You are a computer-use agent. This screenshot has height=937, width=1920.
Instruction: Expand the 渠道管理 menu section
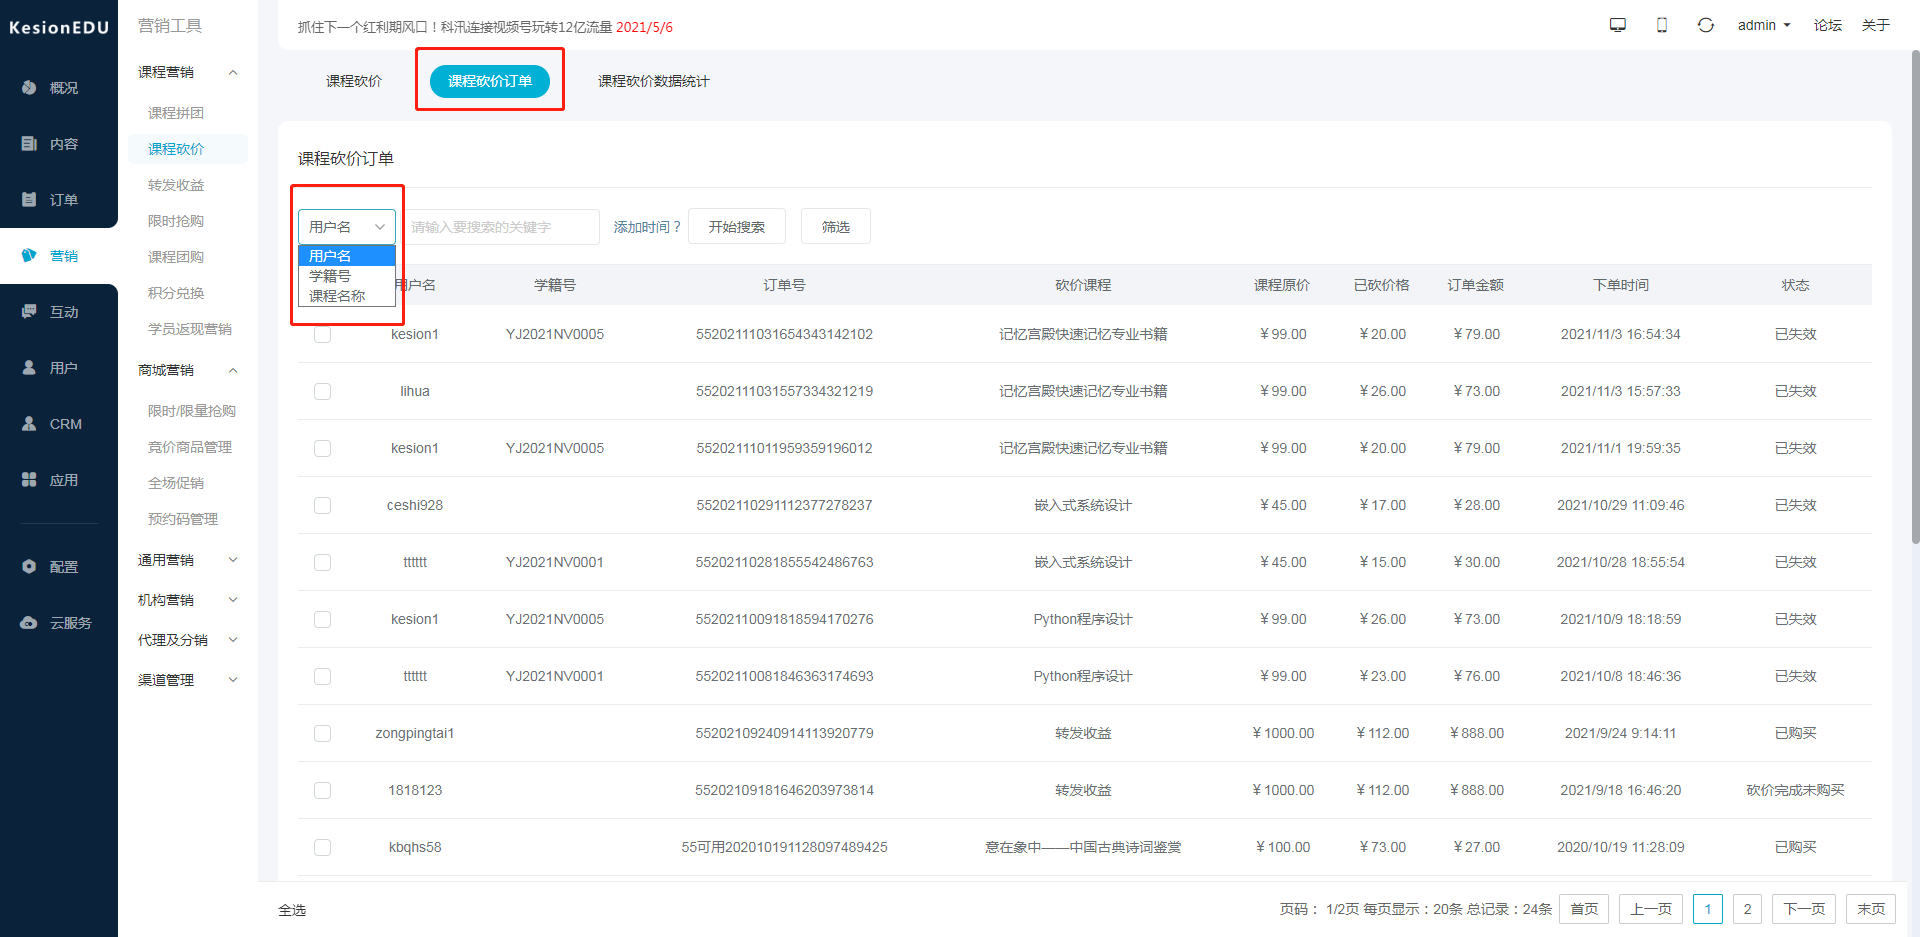188,680
